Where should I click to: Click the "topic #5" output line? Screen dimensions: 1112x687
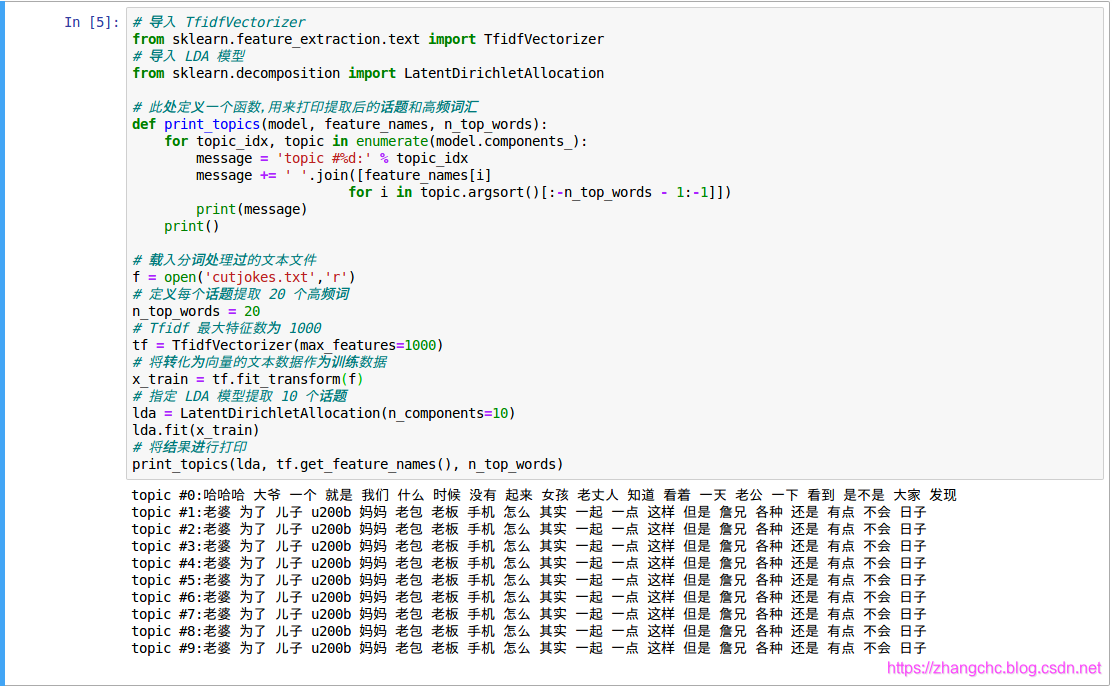point(529,581)
